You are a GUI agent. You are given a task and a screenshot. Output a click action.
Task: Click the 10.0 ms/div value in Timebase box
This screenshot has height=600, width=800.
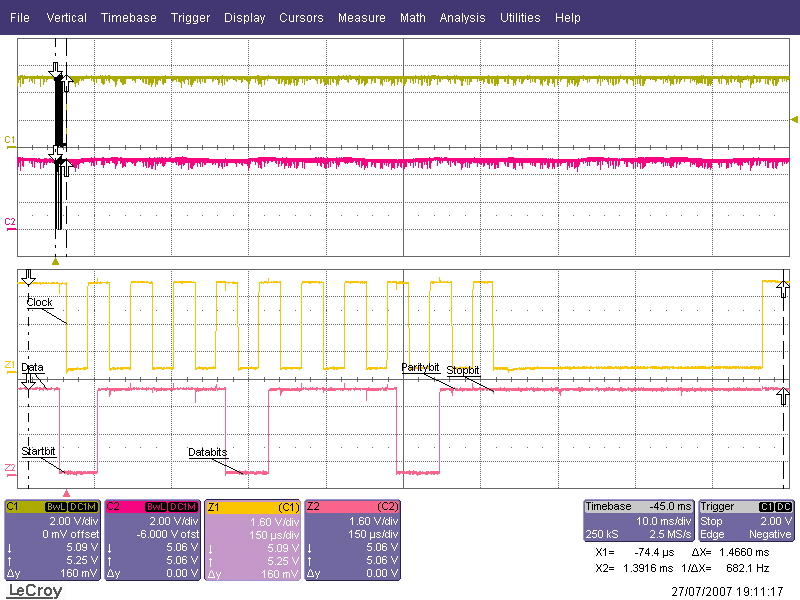pyautogui.click(x=663, y=521)
